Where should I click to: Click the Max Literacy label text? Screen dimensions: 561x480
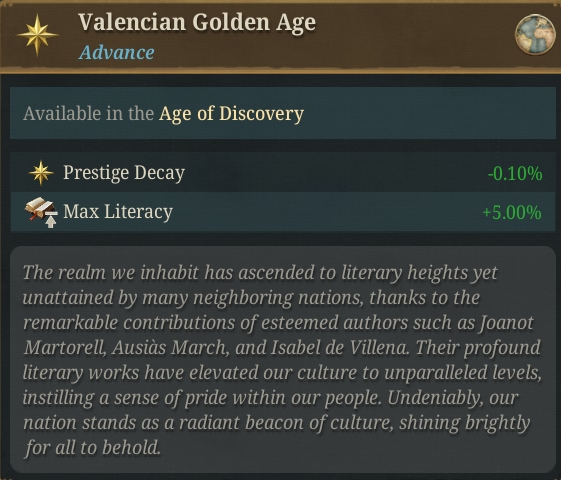click(118, 212)
